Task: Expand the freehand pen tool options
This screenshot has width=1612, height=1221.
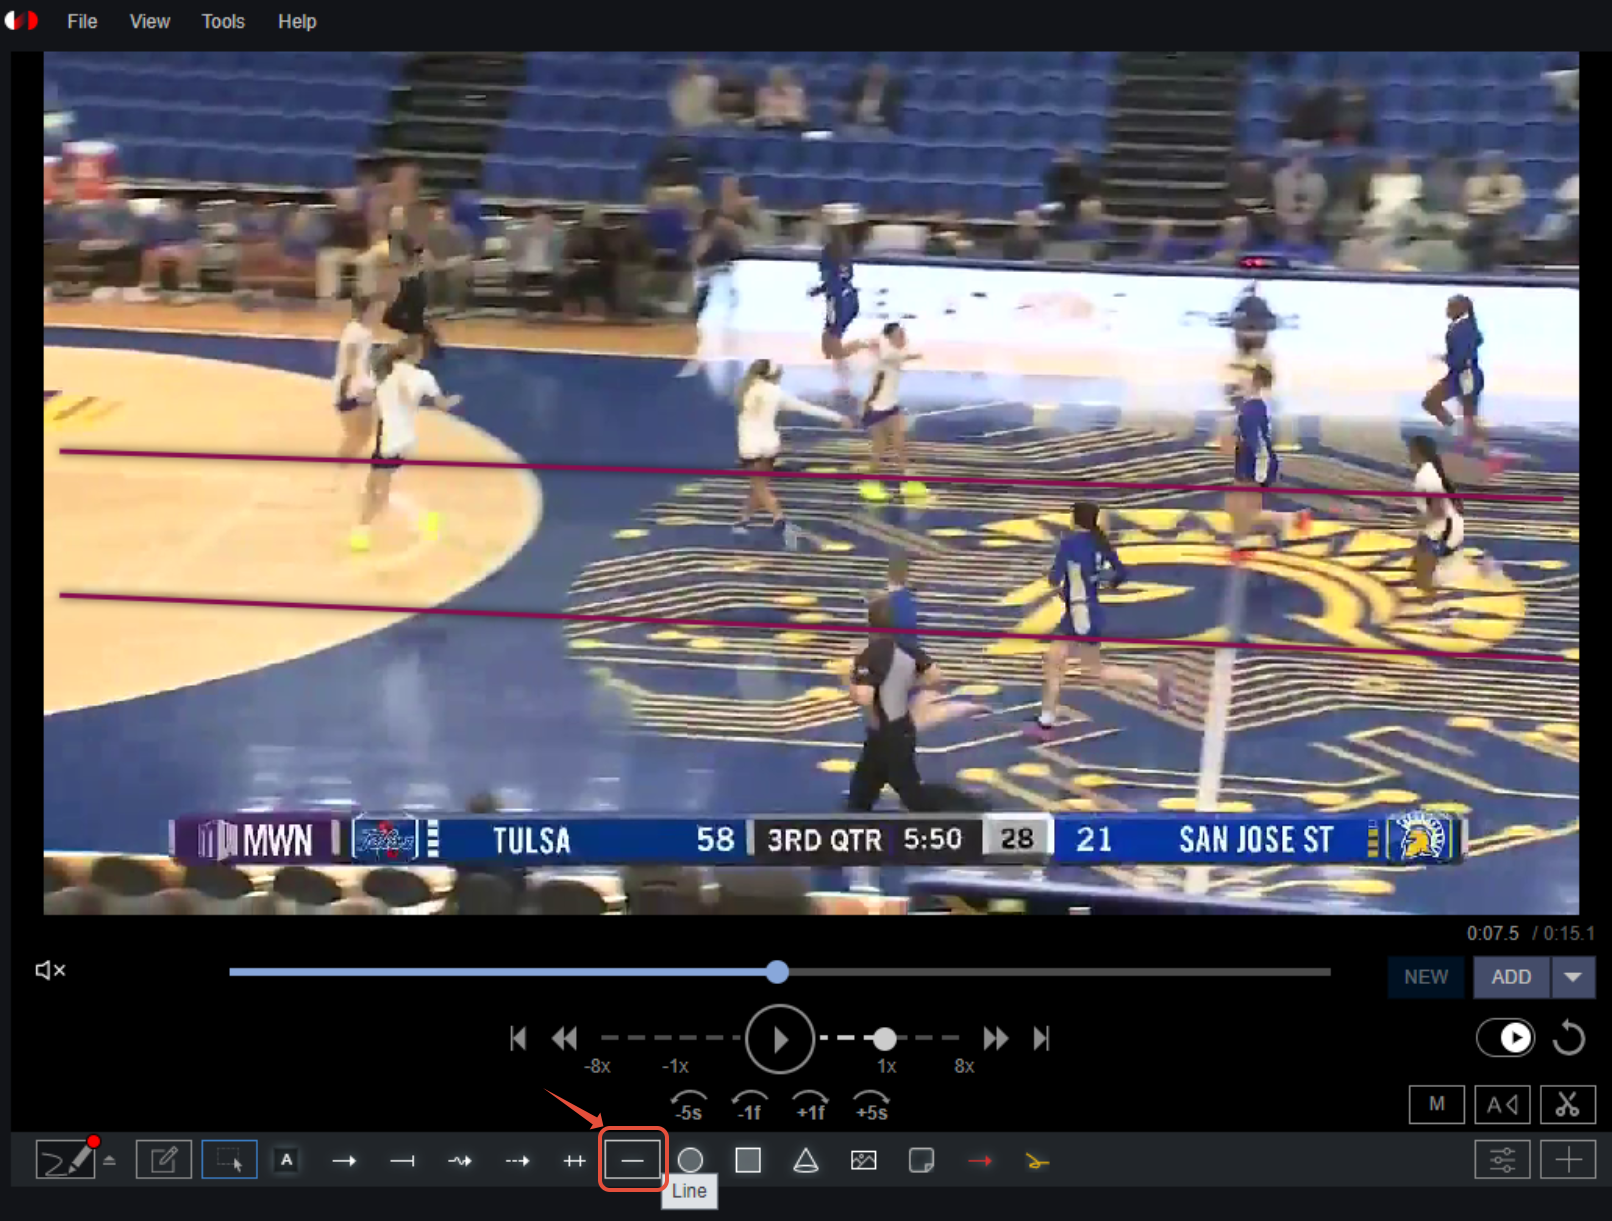Action: point(110,1160)
